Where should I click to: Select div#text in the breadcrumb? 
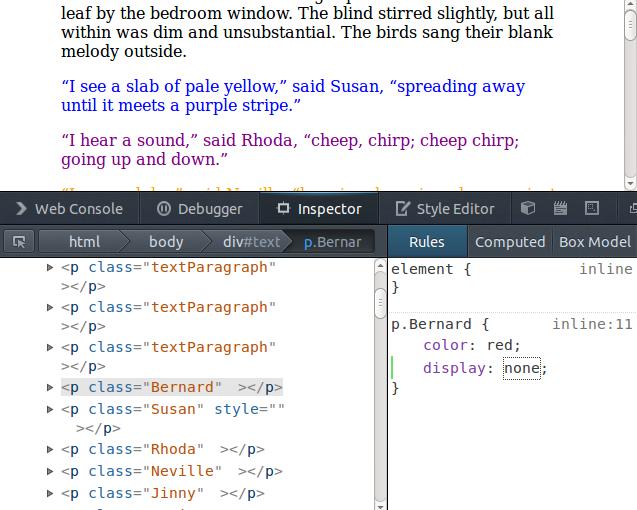click(x=251, y=242)
